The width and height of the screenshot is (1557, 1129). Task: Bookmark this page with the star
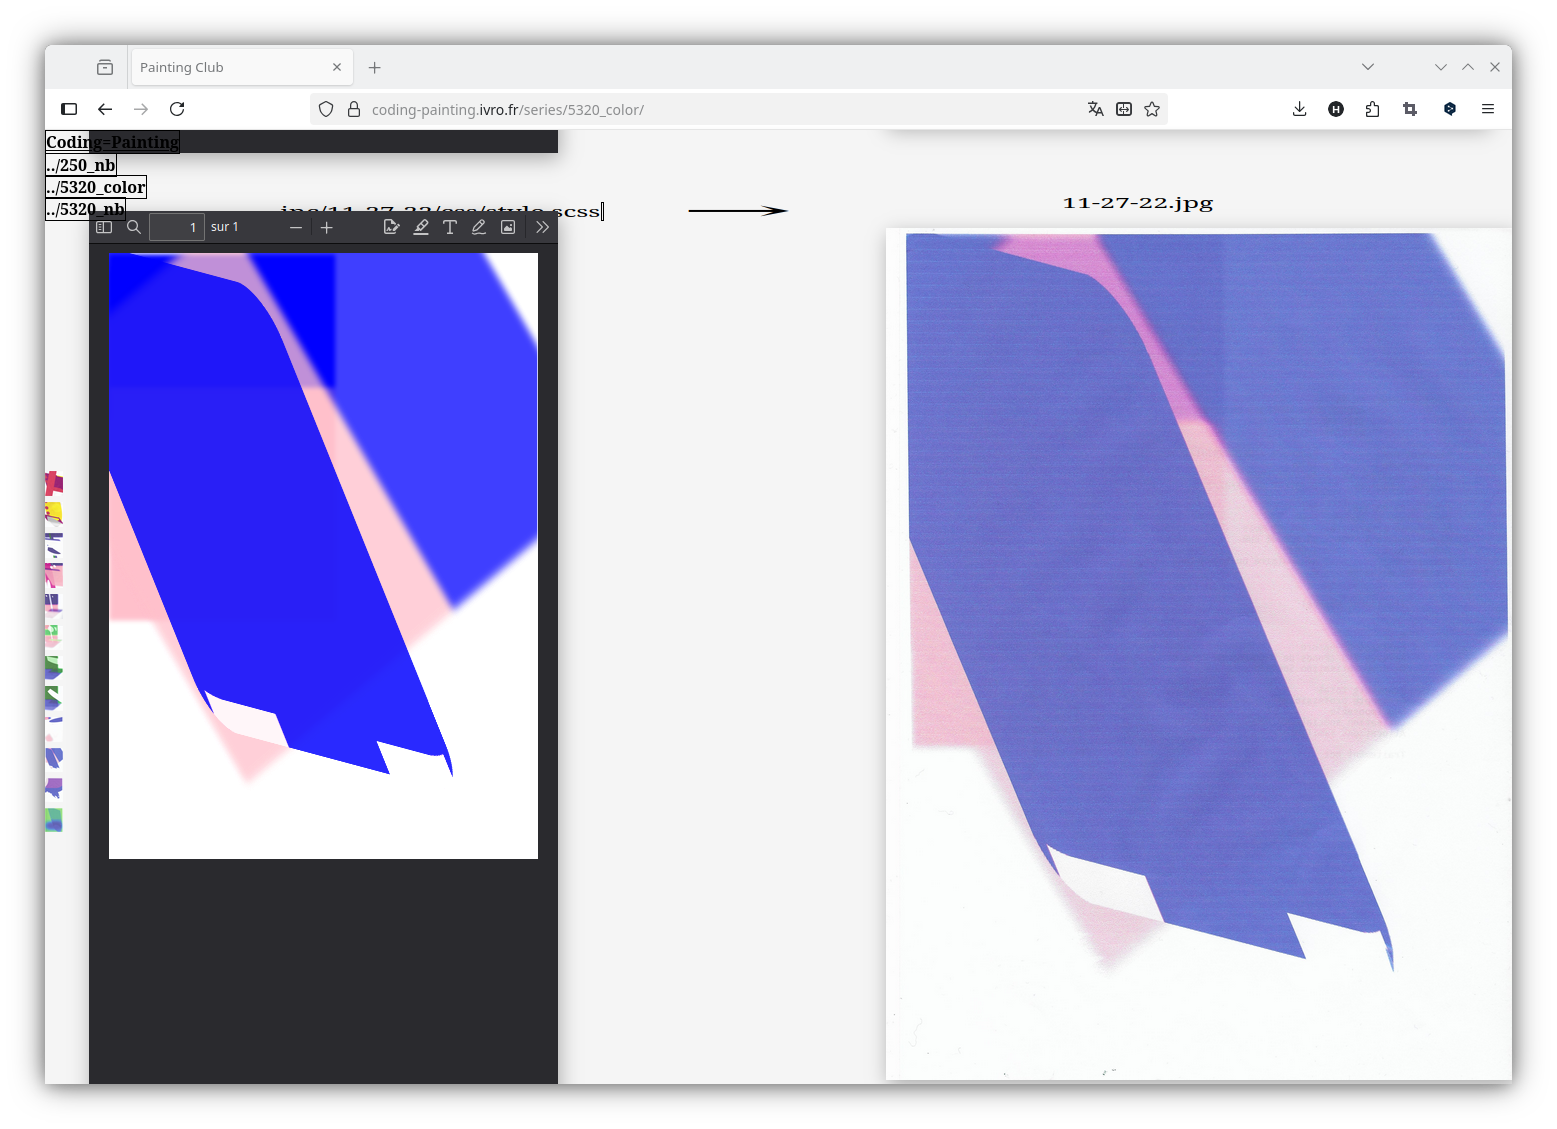coord(1152,109)
